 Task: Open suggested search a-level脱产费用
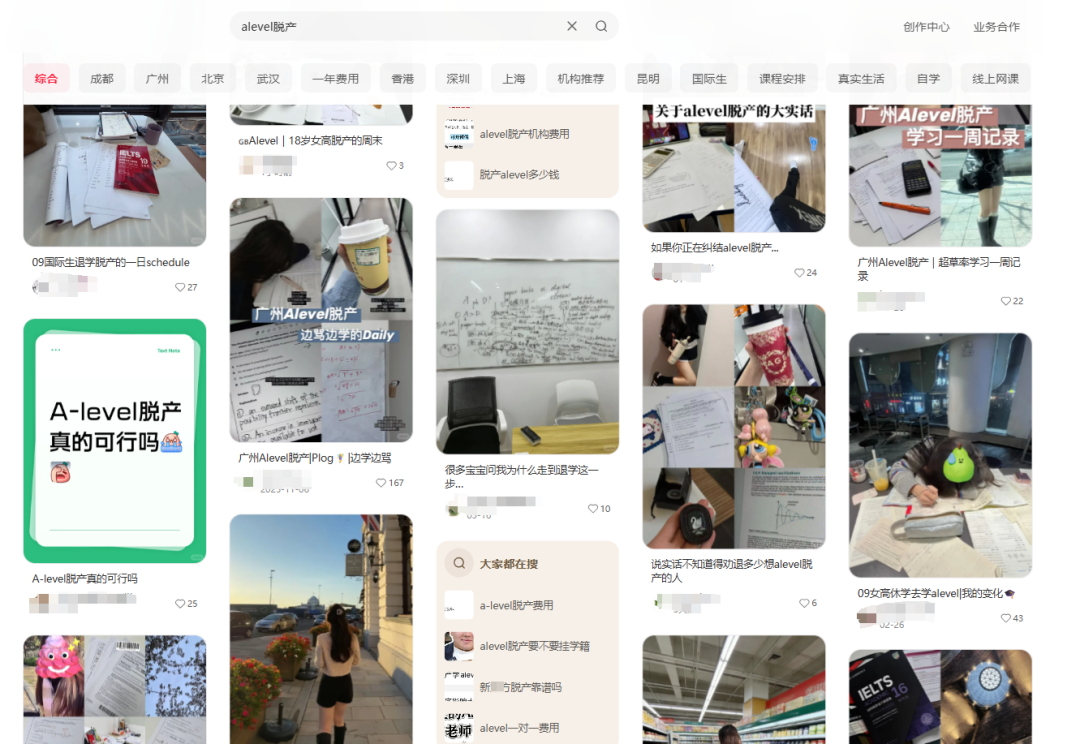coord(516,605)
